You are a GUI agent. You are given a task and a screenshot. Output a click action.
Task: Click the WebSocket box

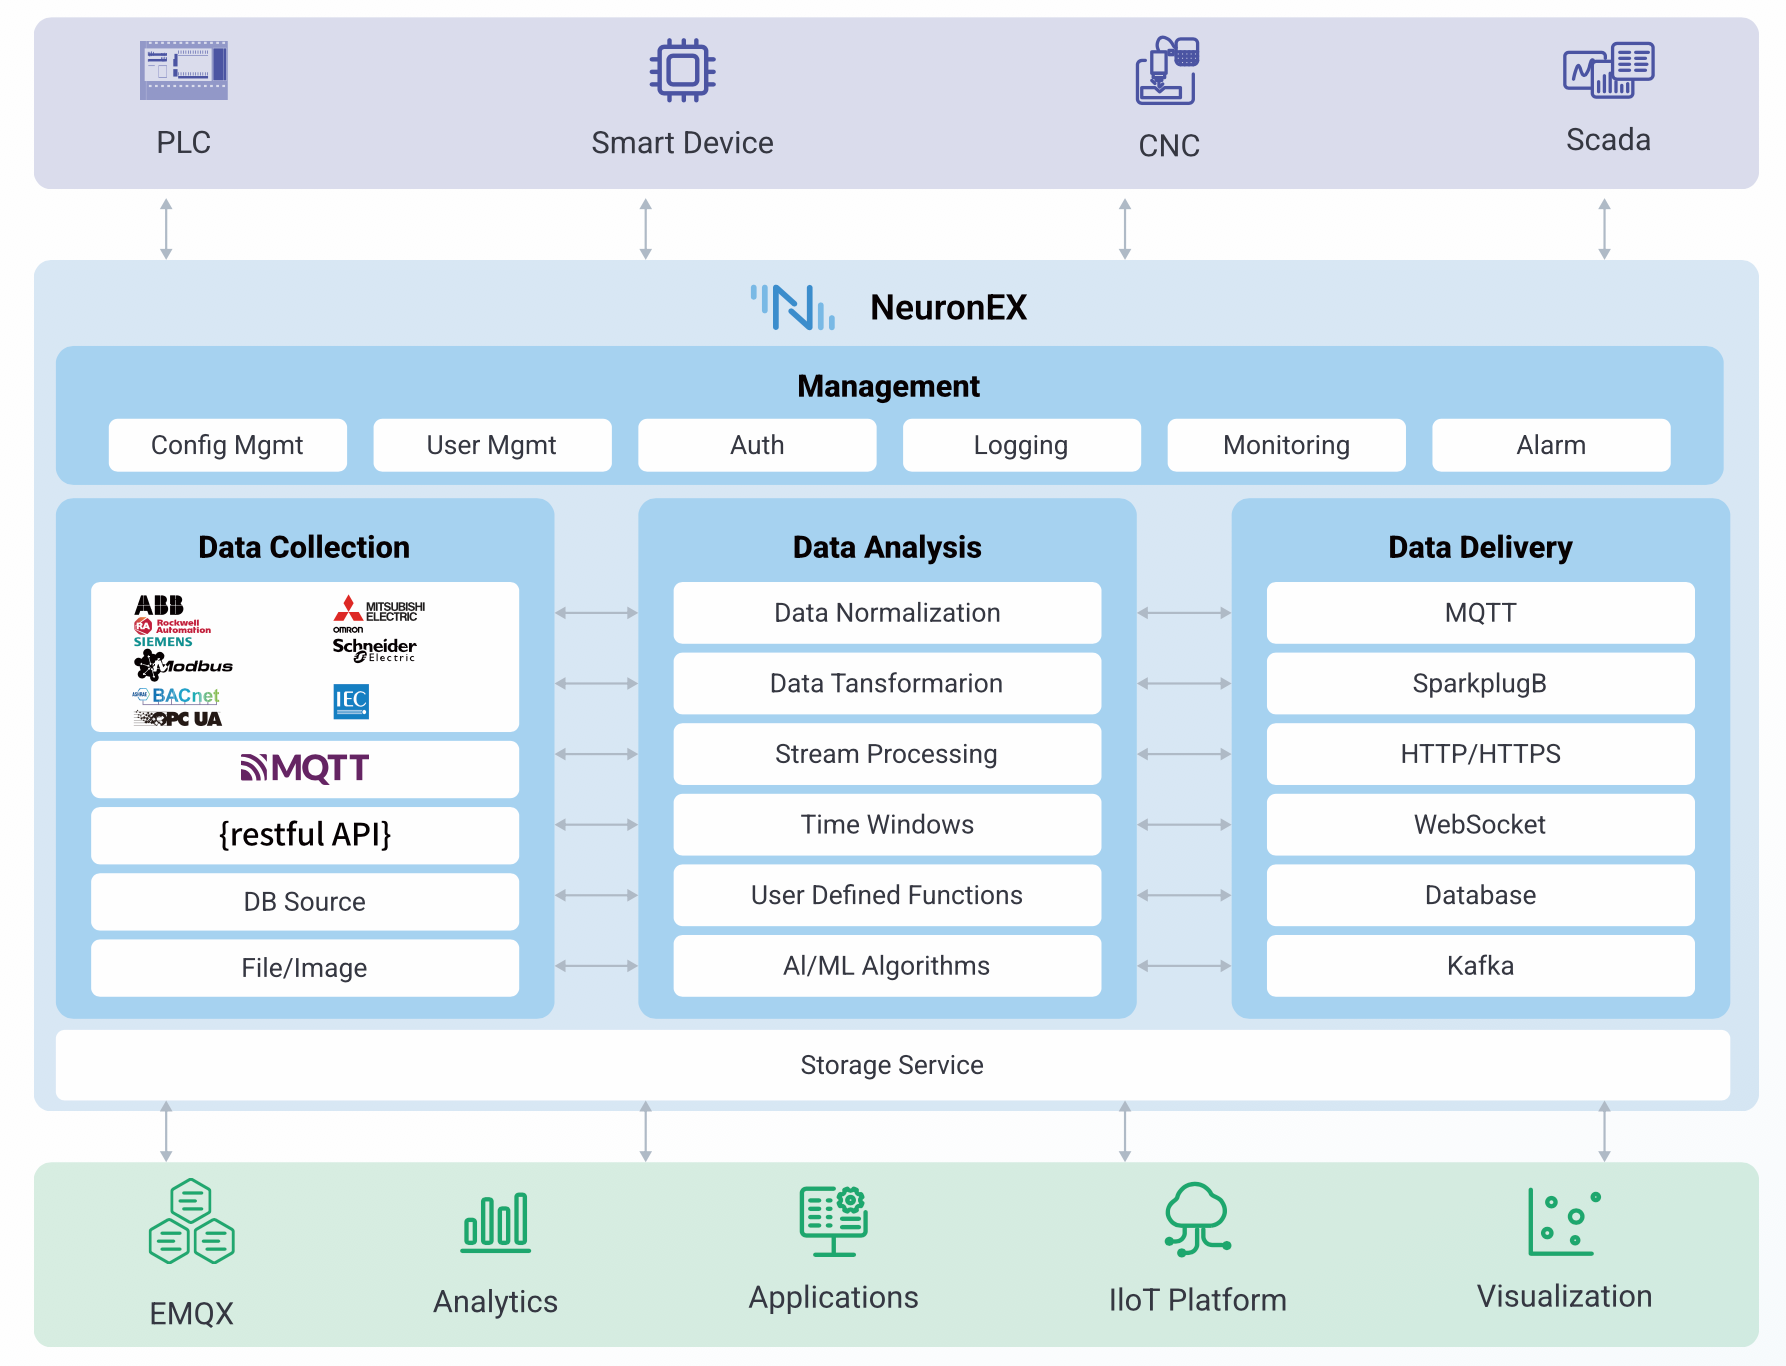click(x=1480, y=825)
